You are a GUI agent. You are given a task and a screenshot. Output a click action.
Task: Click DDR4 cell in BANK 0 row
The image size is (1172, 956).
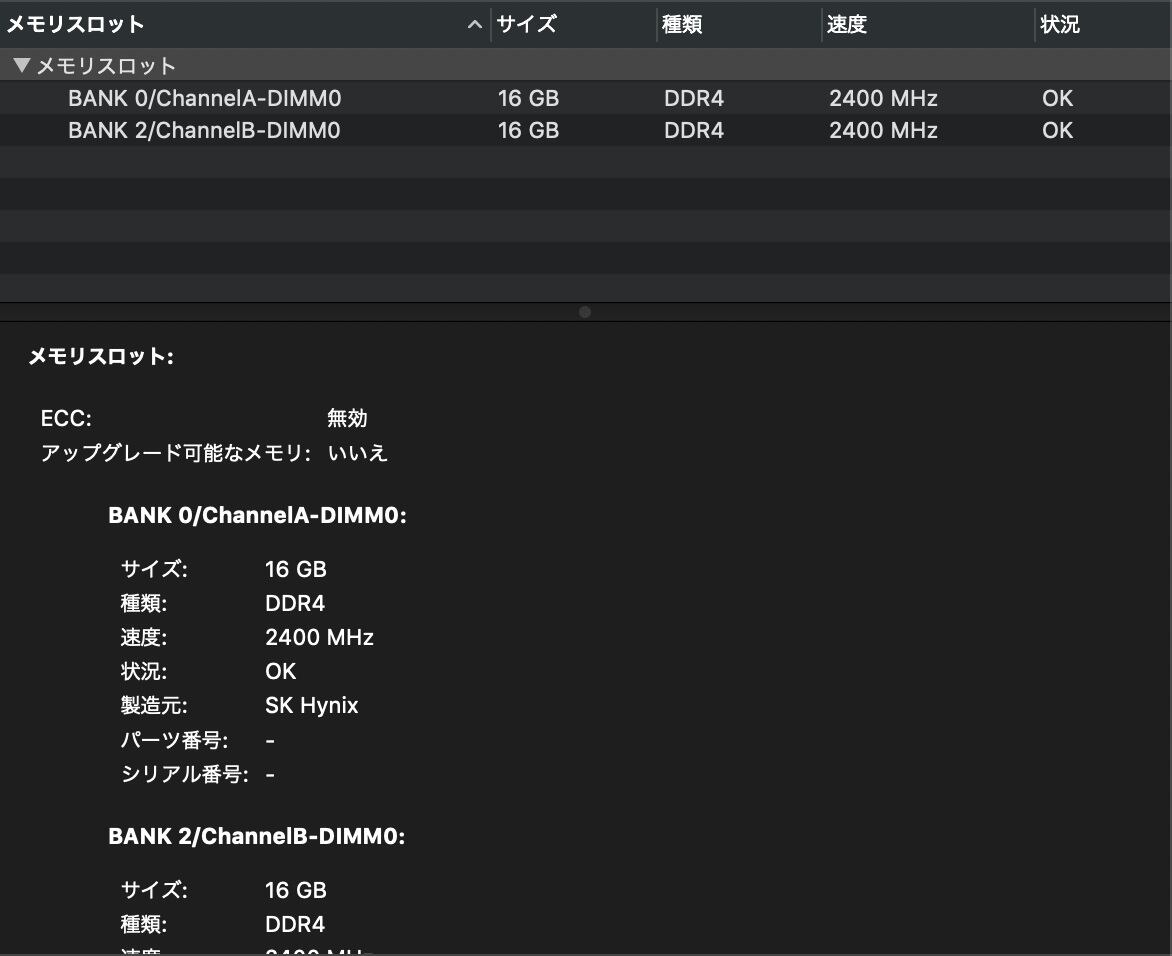click(x=693, y=98)
